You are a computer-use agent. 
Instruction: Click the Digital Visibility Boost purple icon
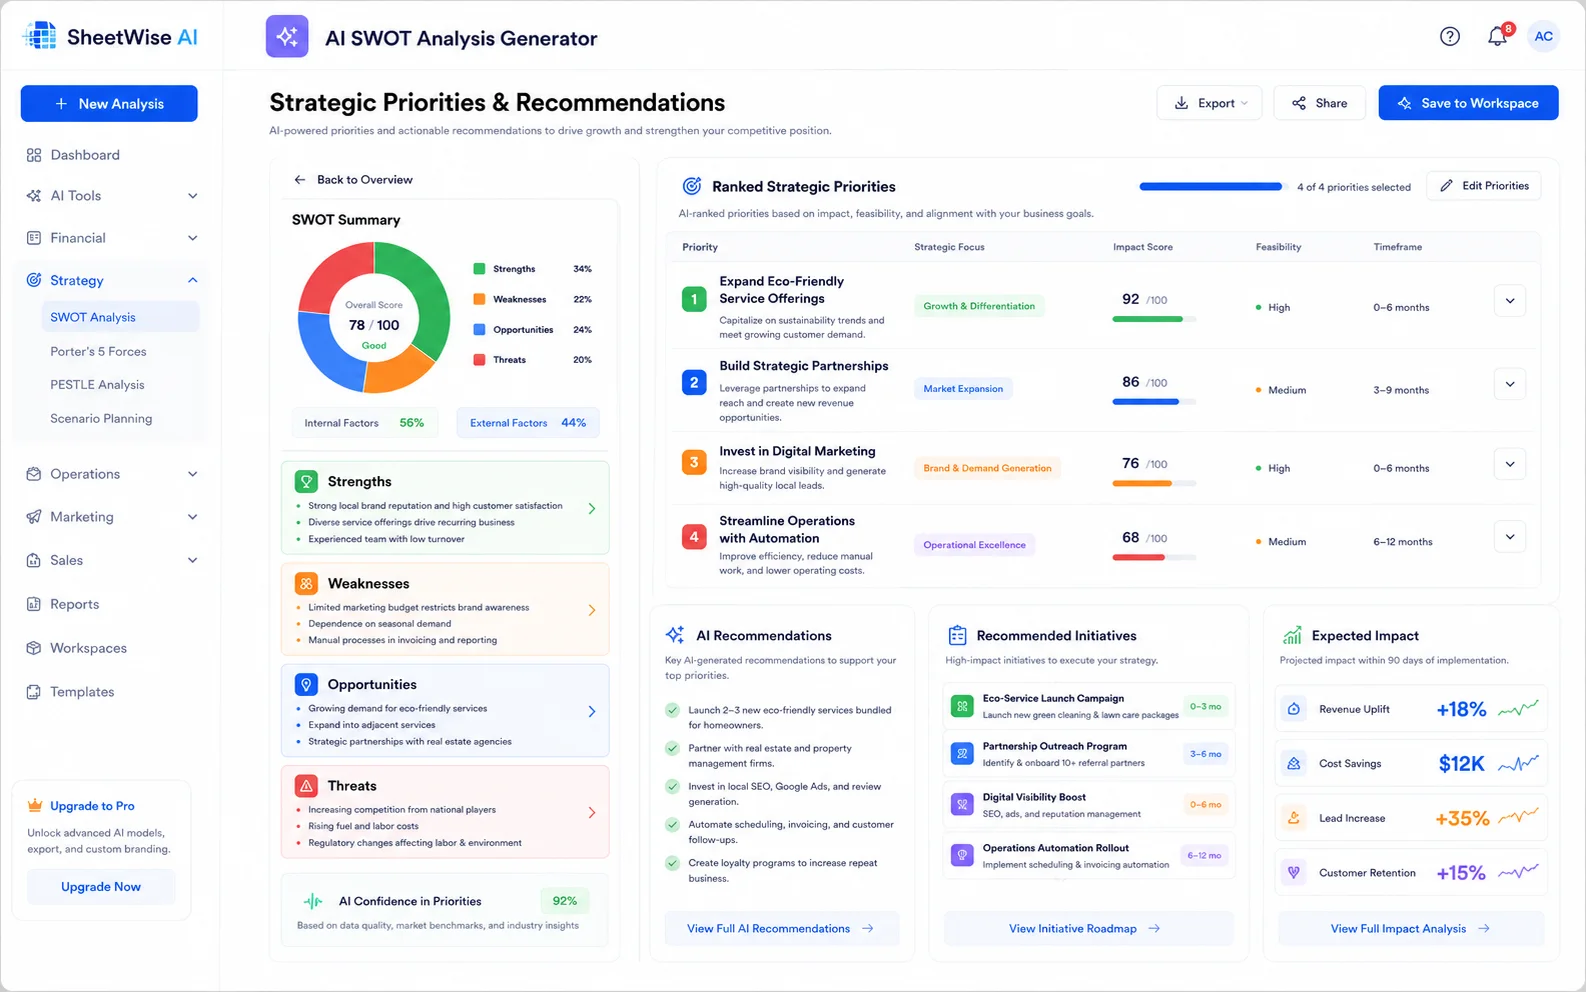point(962,804)
